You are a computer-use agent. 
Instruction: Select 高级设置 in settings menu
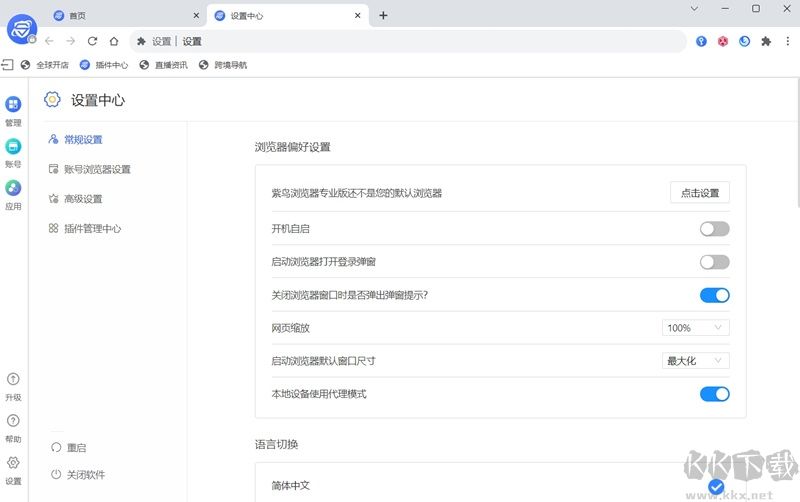pos(83,199)
